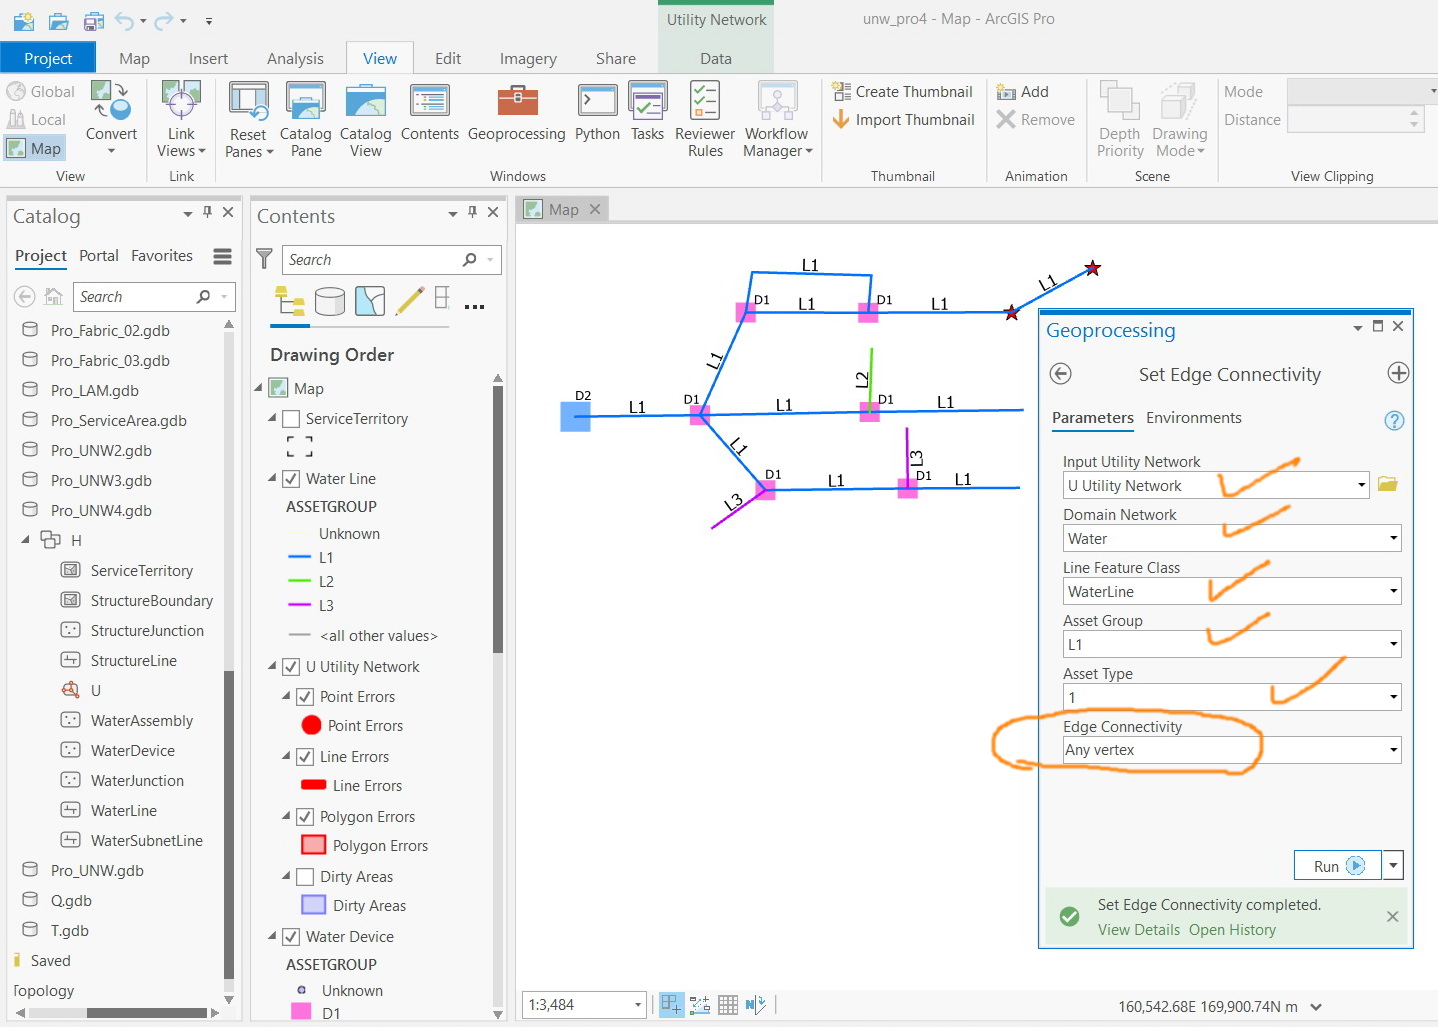The image size is (1438, 1027).
Task: Select List By Data Source icon
Action: click(329, 301)
